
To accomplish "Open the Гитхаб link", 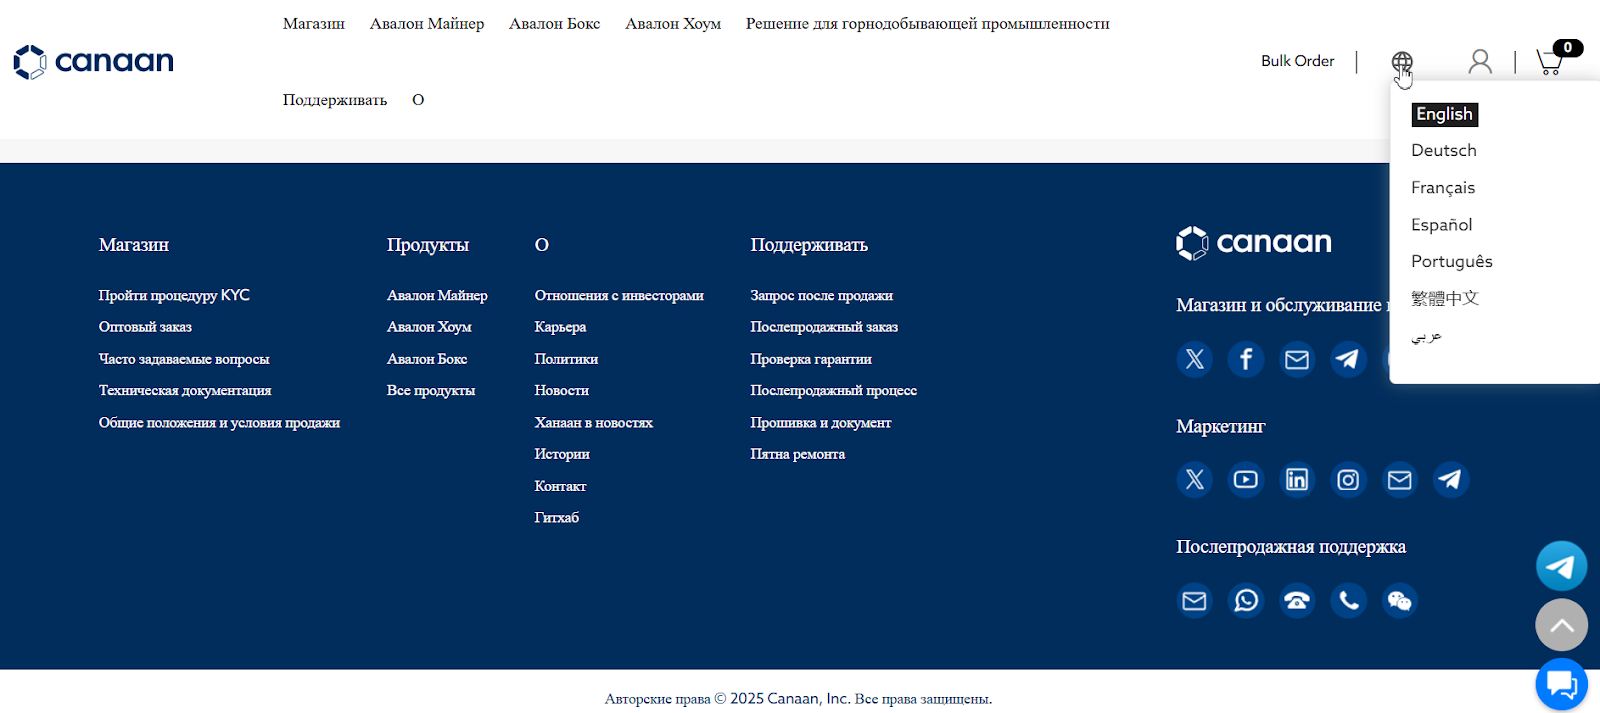I will (556, 517).
